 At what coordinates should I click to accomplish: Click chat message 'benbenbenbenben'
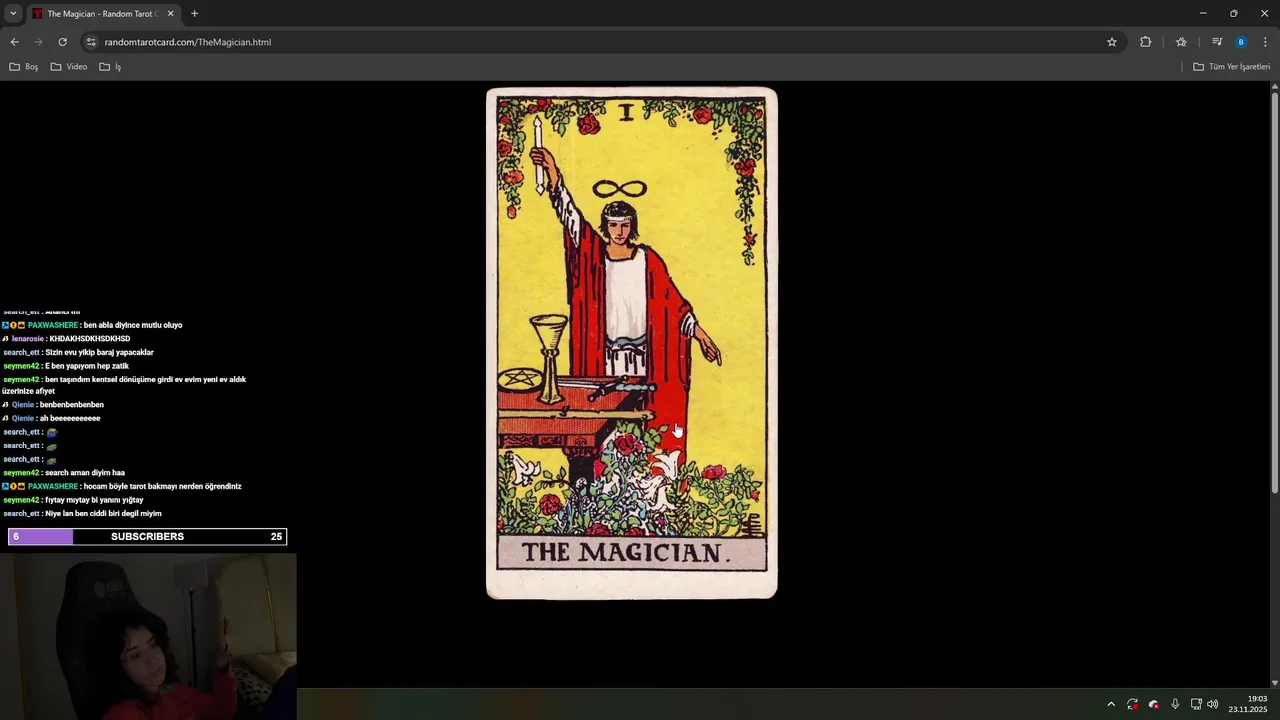pos(72,405)
